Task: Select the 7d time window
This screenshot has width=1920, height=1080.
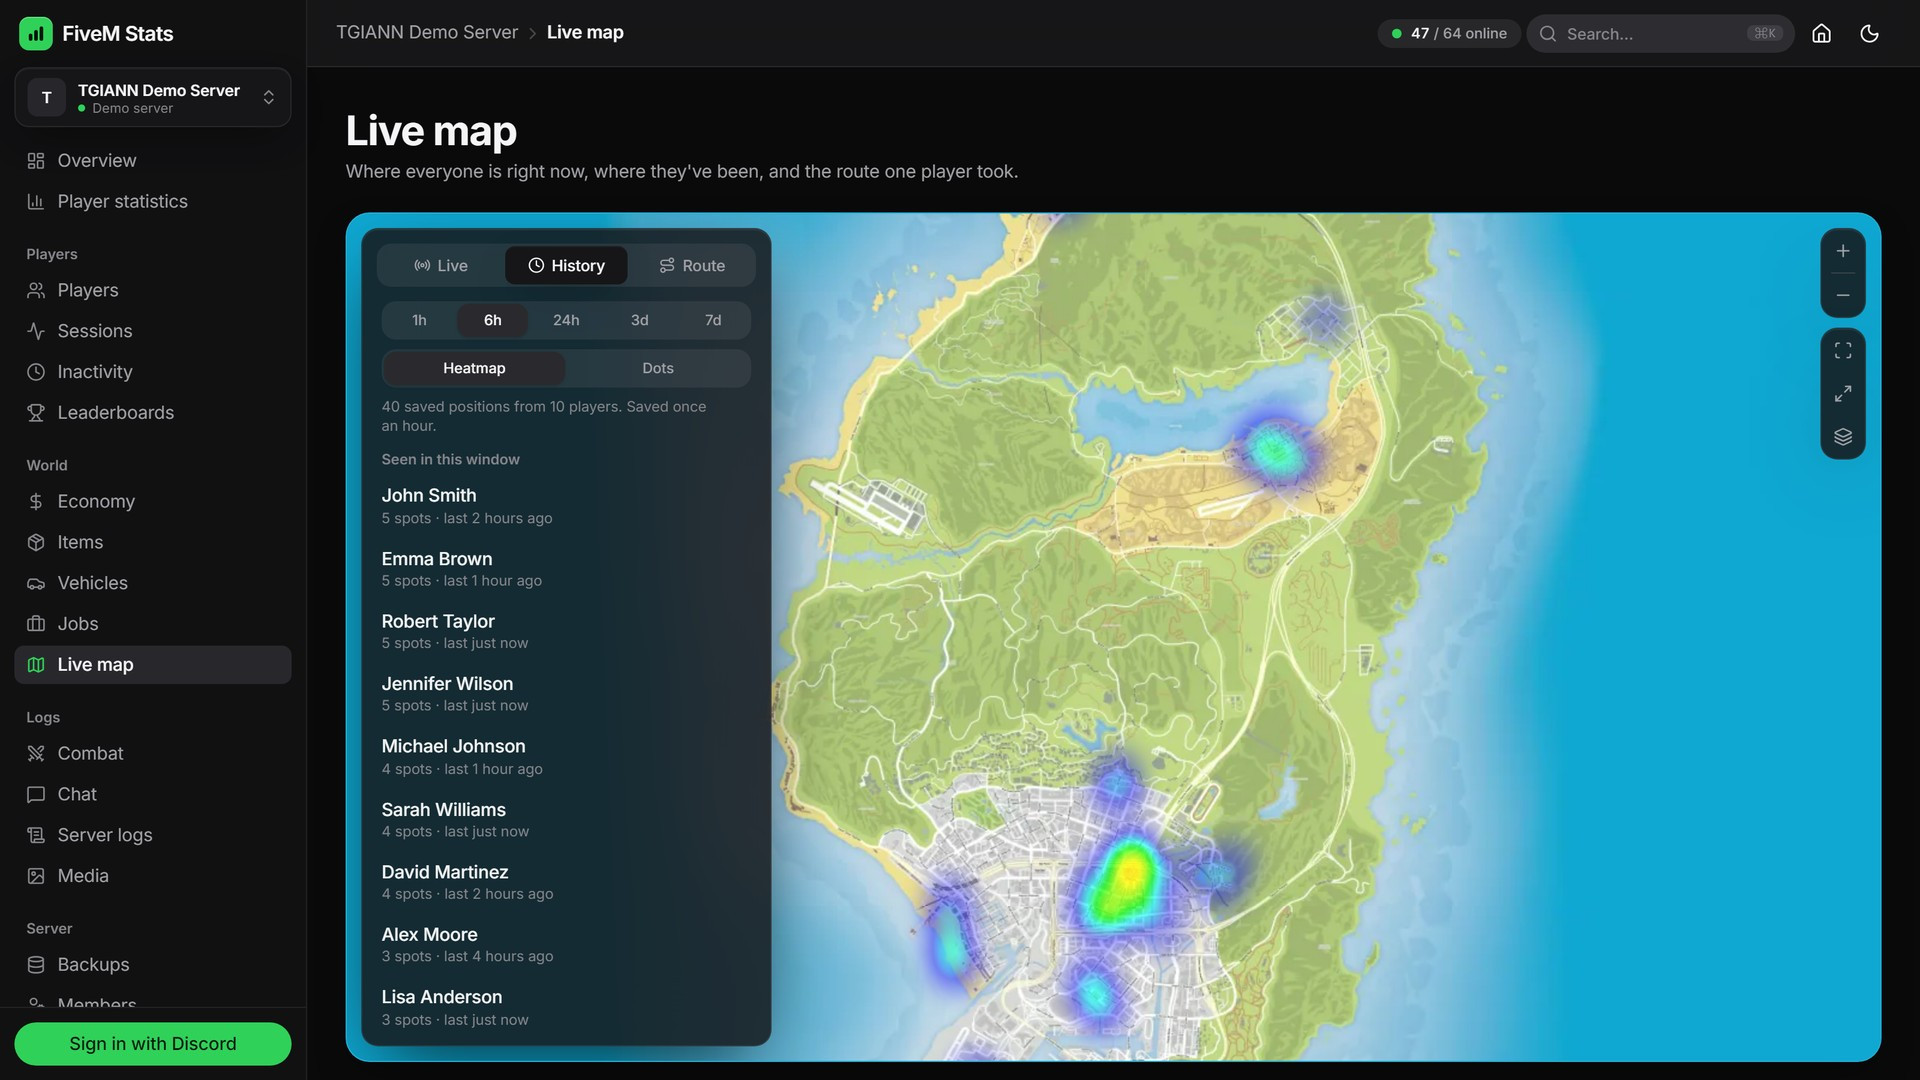Action: [x=713, y=320]
